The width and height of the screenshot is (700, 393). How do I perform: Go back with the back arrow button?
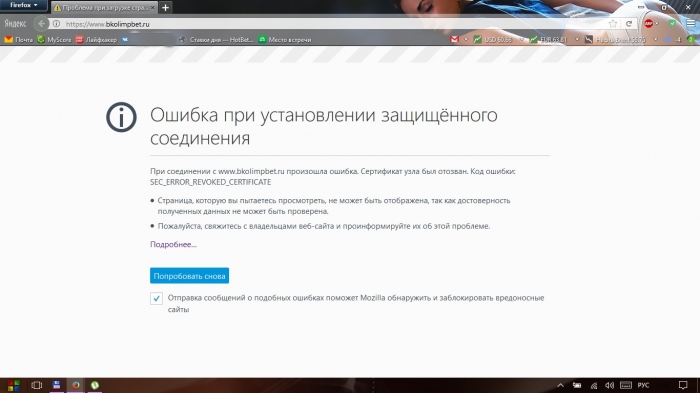coord(42,24)
